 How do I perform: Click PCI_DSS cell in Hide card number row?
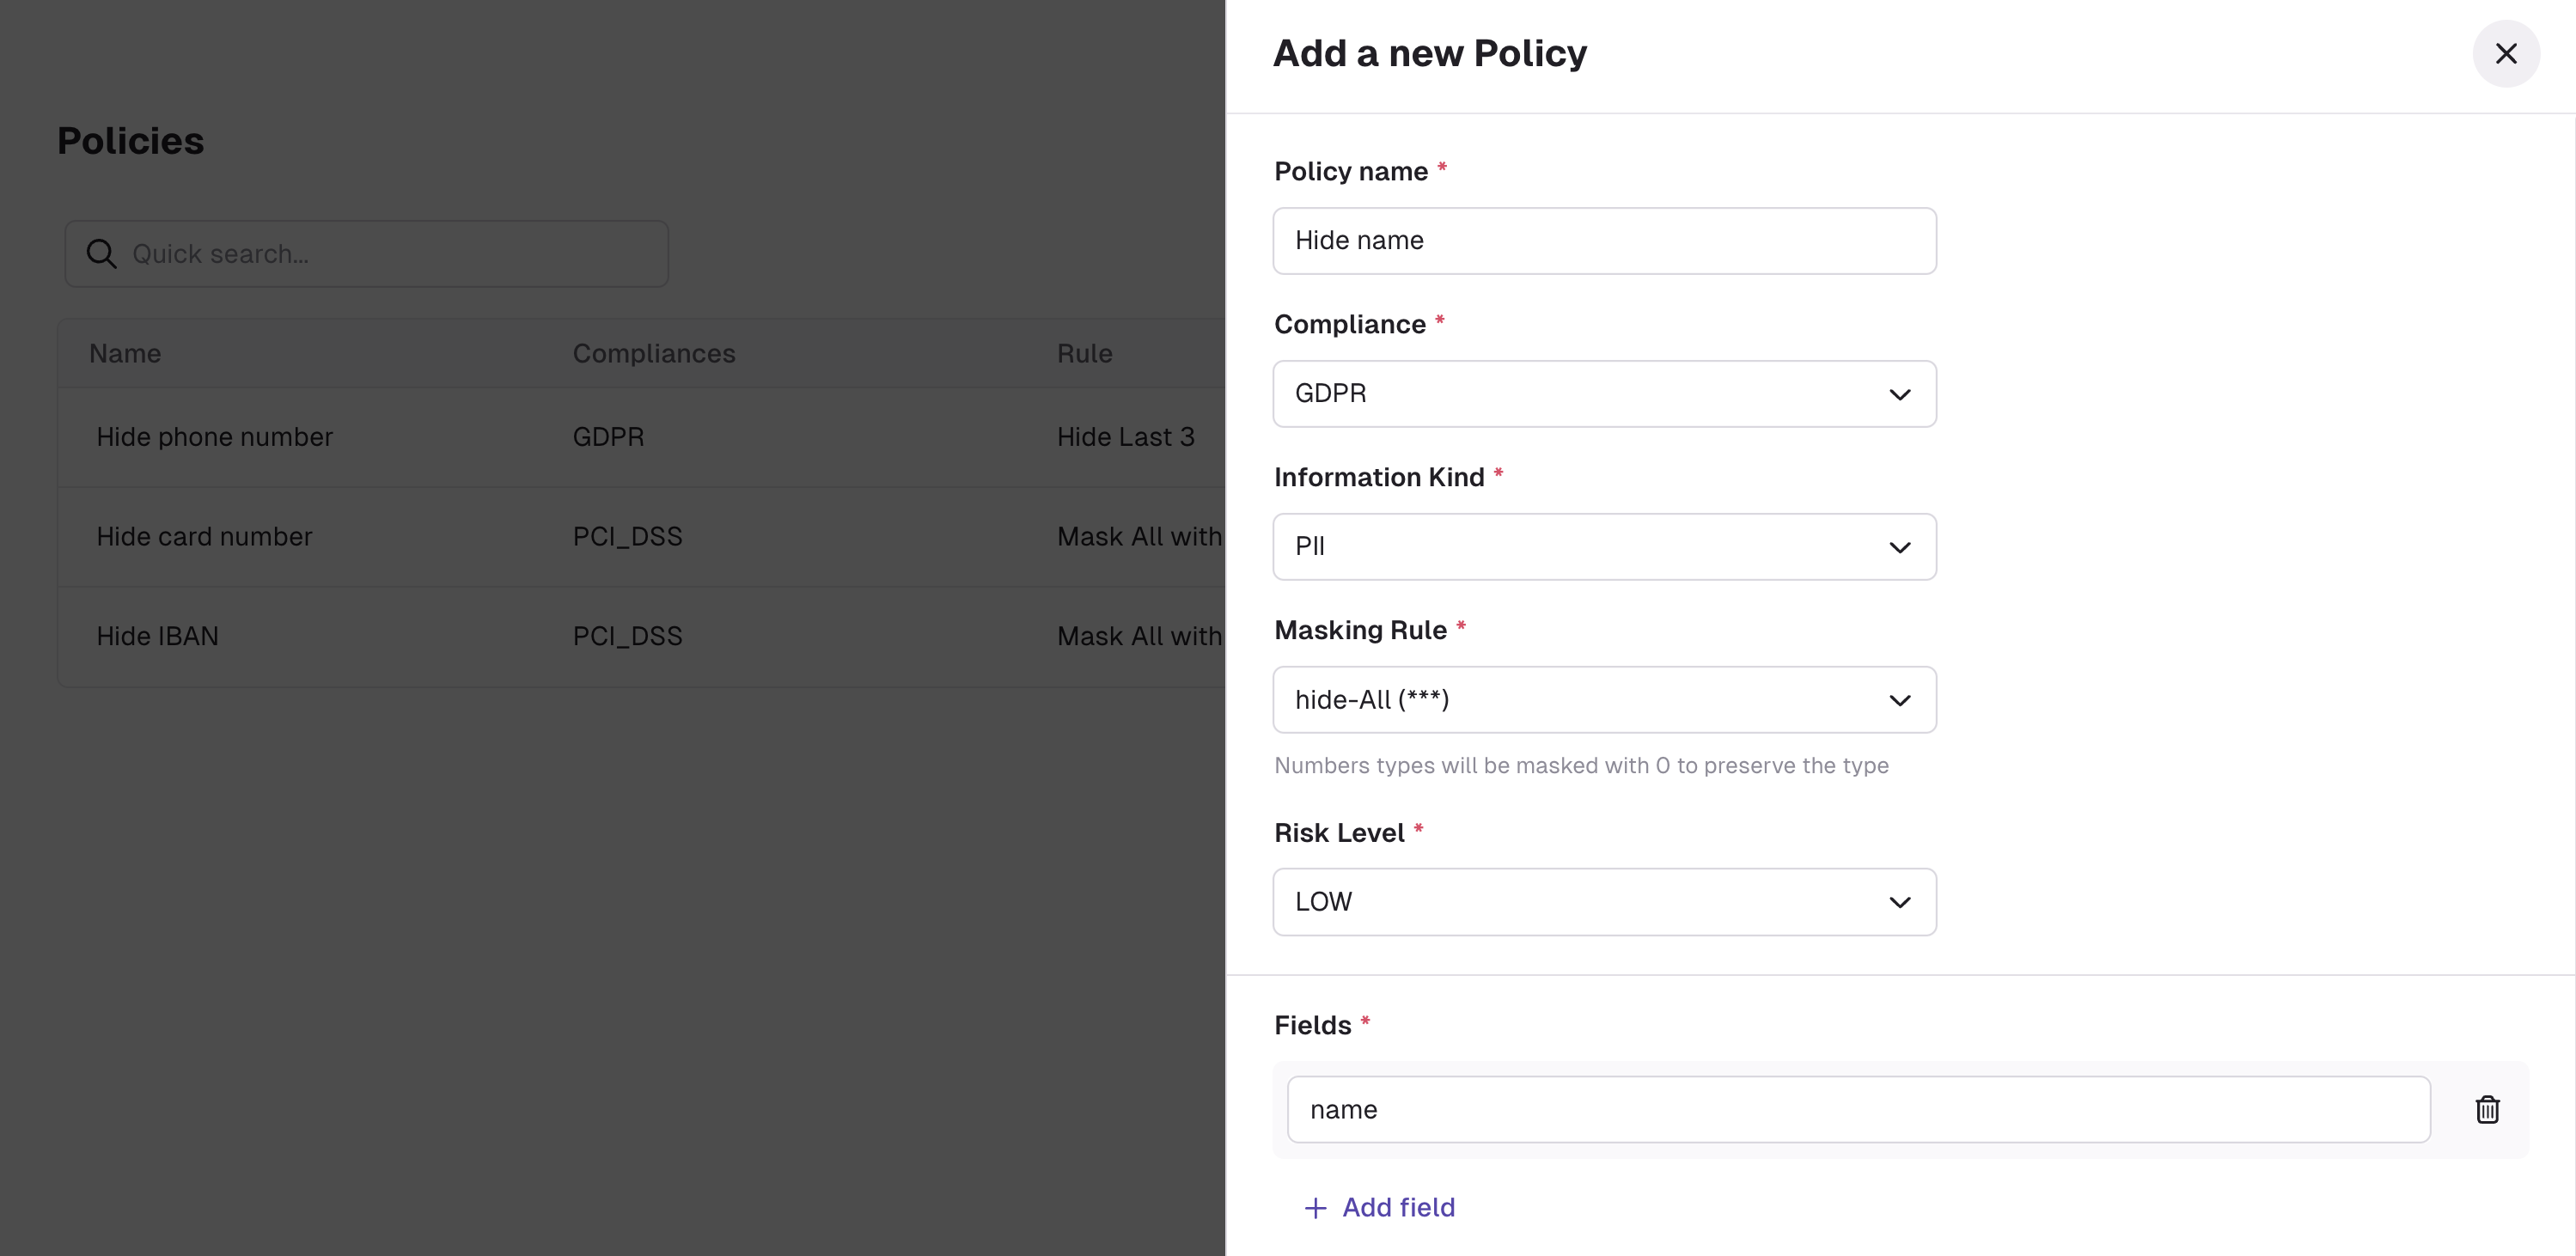click(x=627, y=537)
